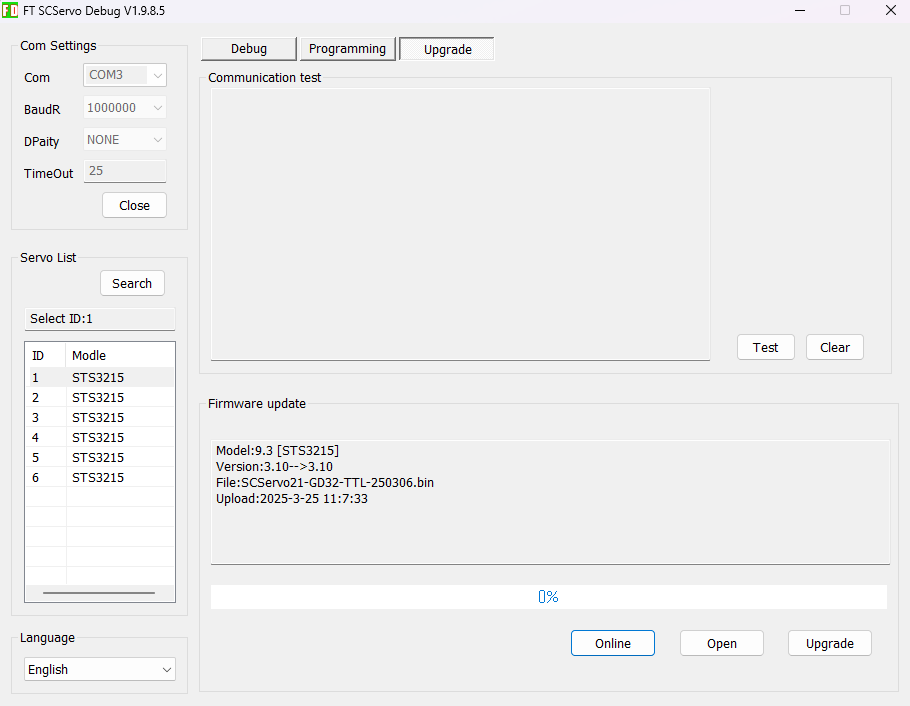Select servo ID 4 row
The width and height of the screenshot is (910, 706).
tap(101, 437)
